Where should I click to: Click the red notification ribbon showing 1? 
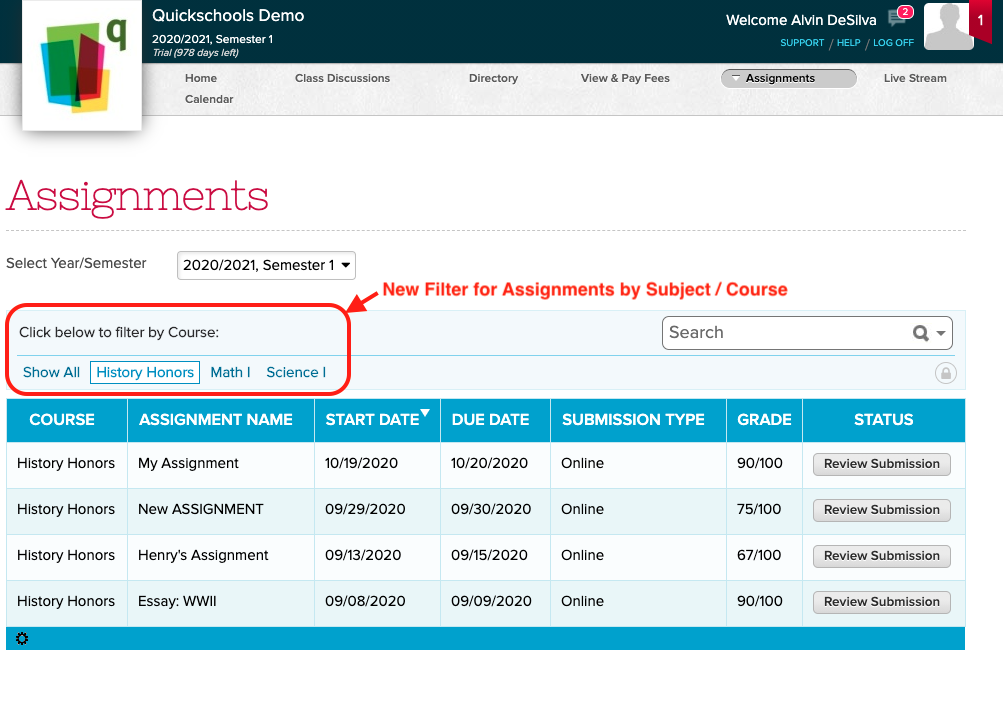pos(981,20)
